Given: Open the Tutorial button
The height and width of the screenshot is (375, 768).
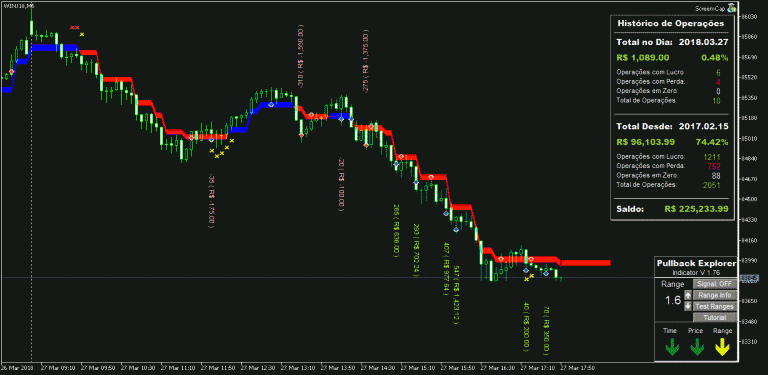Looking at the screenshot, I should click(715, 318).
